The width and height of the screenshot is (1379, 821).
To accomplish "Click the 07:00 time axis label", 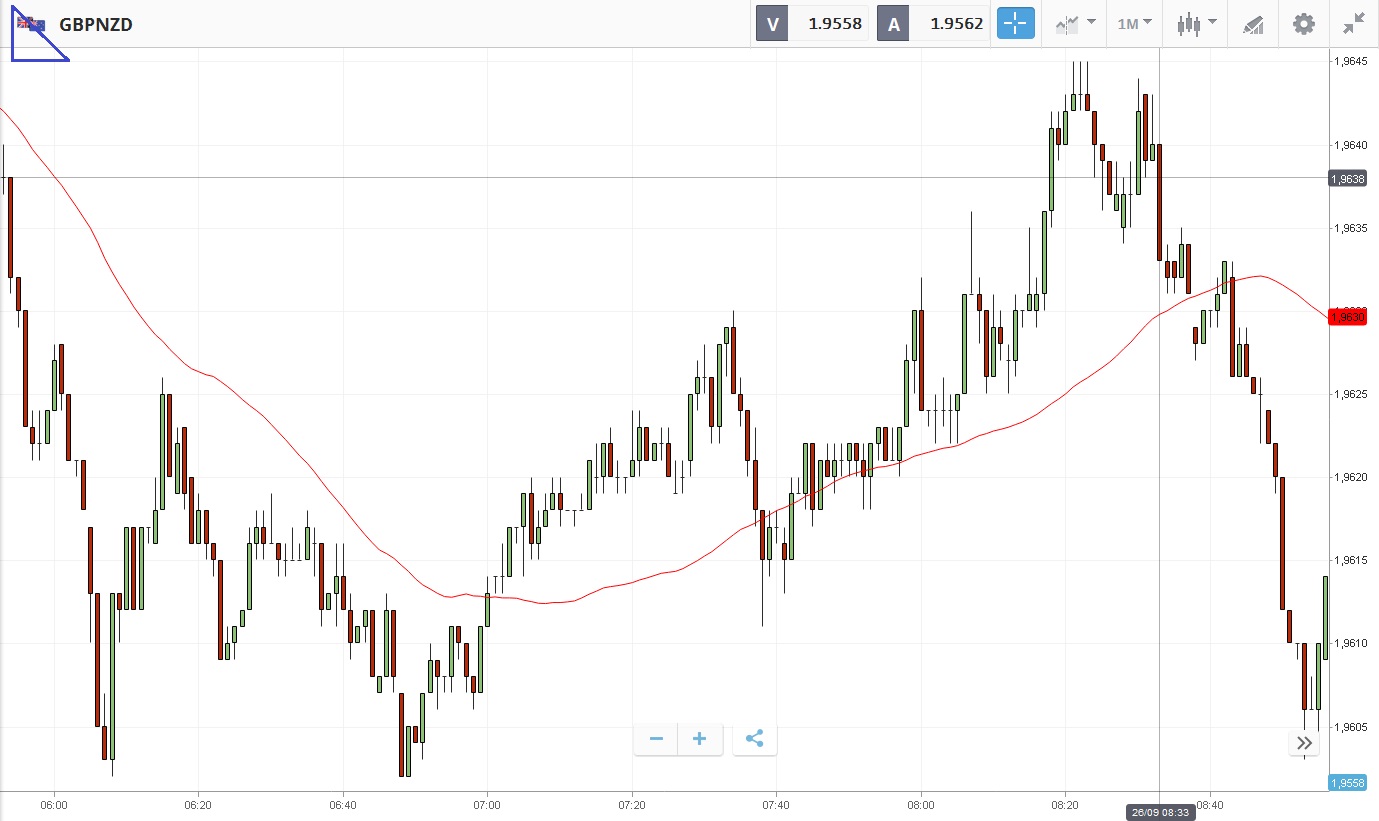I will pyautogui.click(x=487, y=804).
